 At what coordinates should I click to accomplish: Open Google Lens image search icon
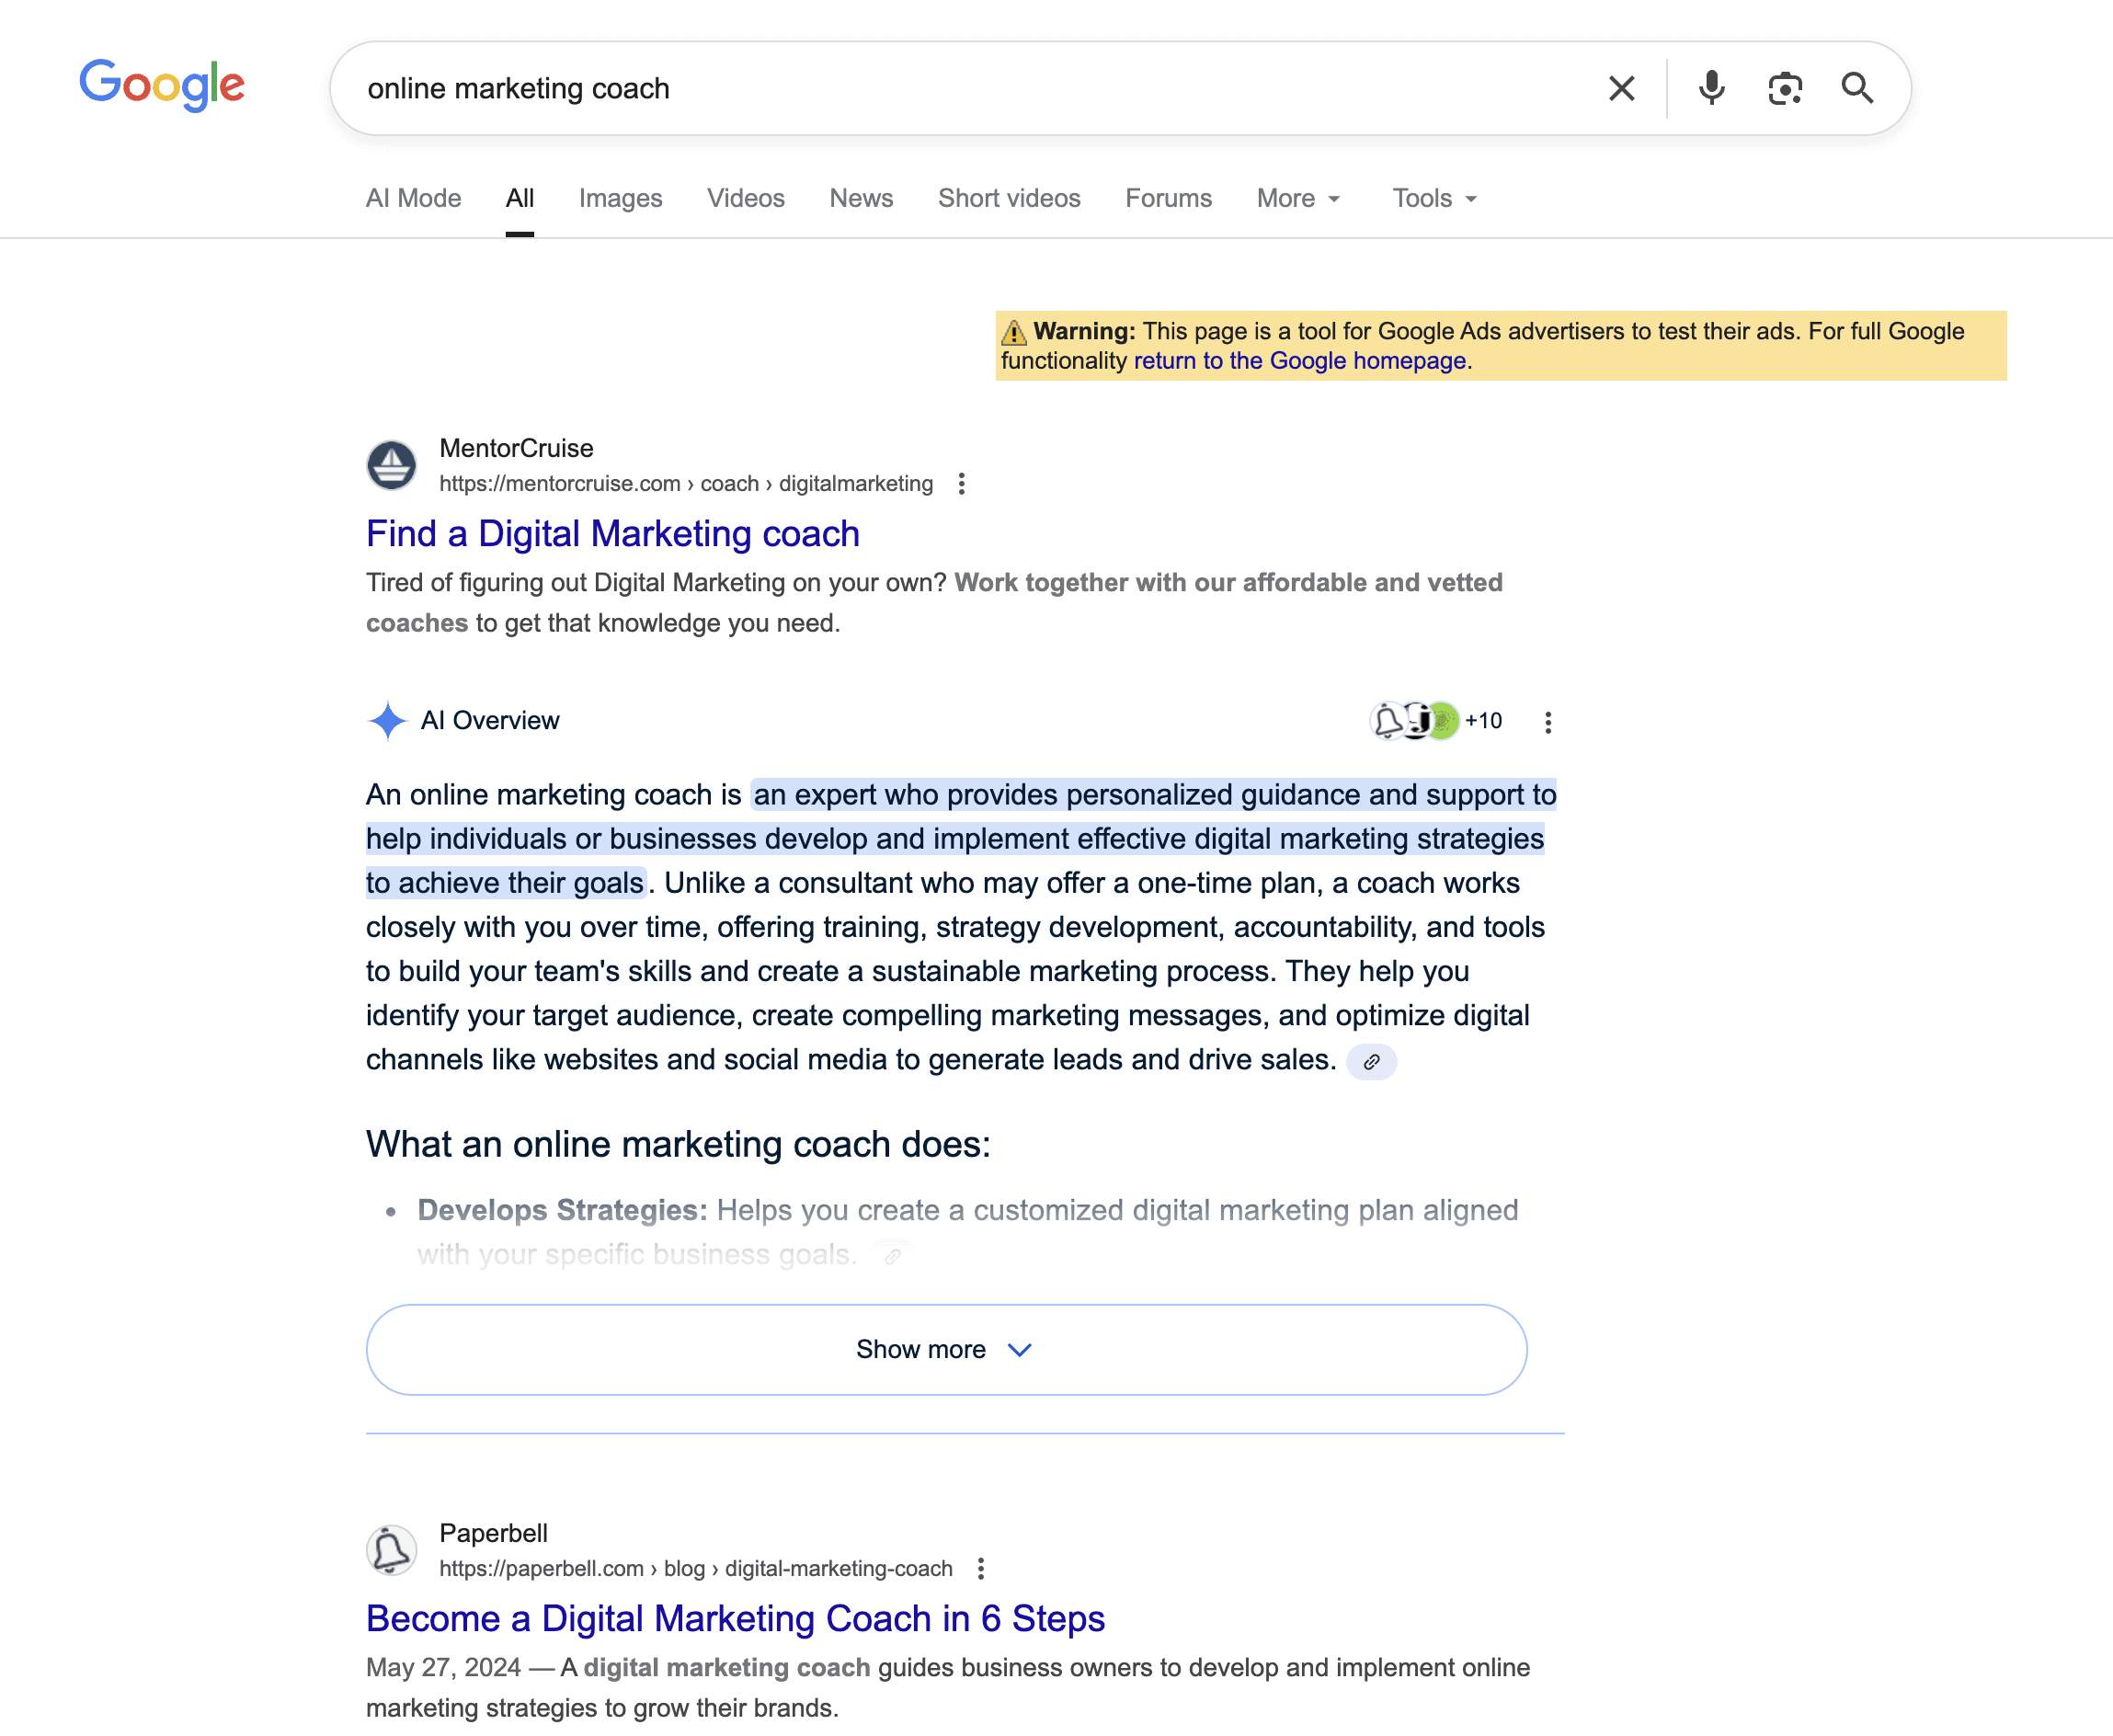(1784, 89)
